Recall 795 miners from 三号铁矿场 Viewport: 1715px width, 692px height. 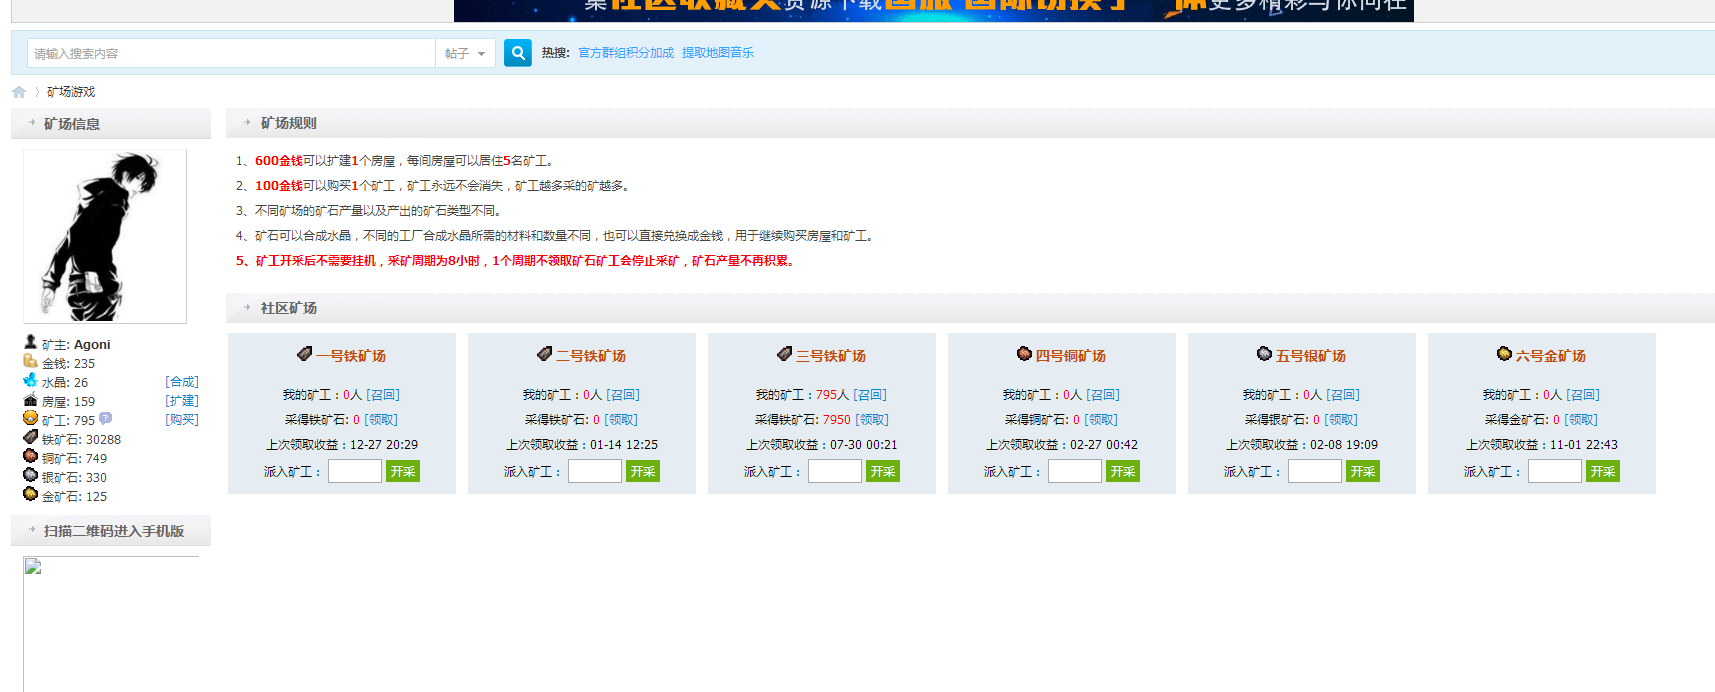(x=870, y=395)
